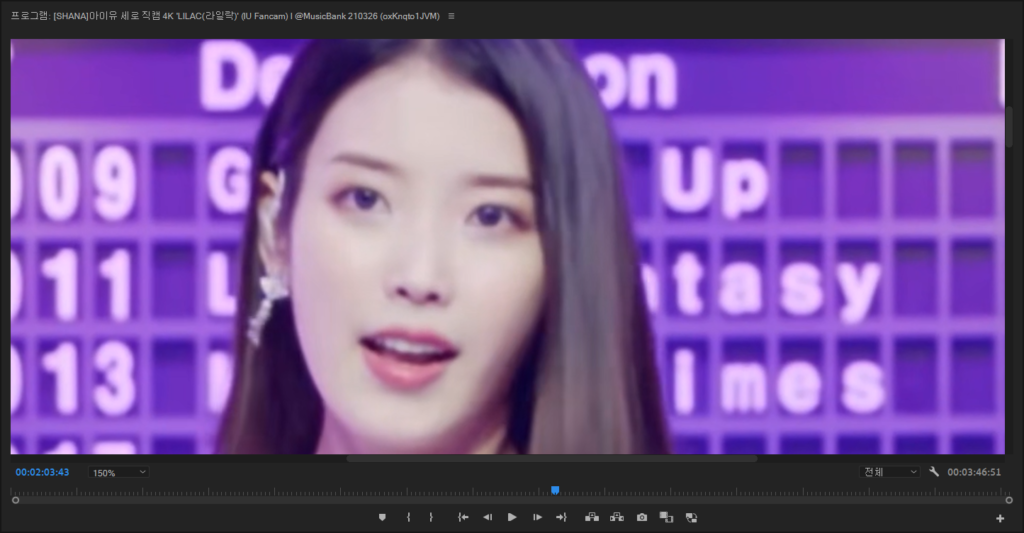Toggle Comparison View icon

coord(666,517)
